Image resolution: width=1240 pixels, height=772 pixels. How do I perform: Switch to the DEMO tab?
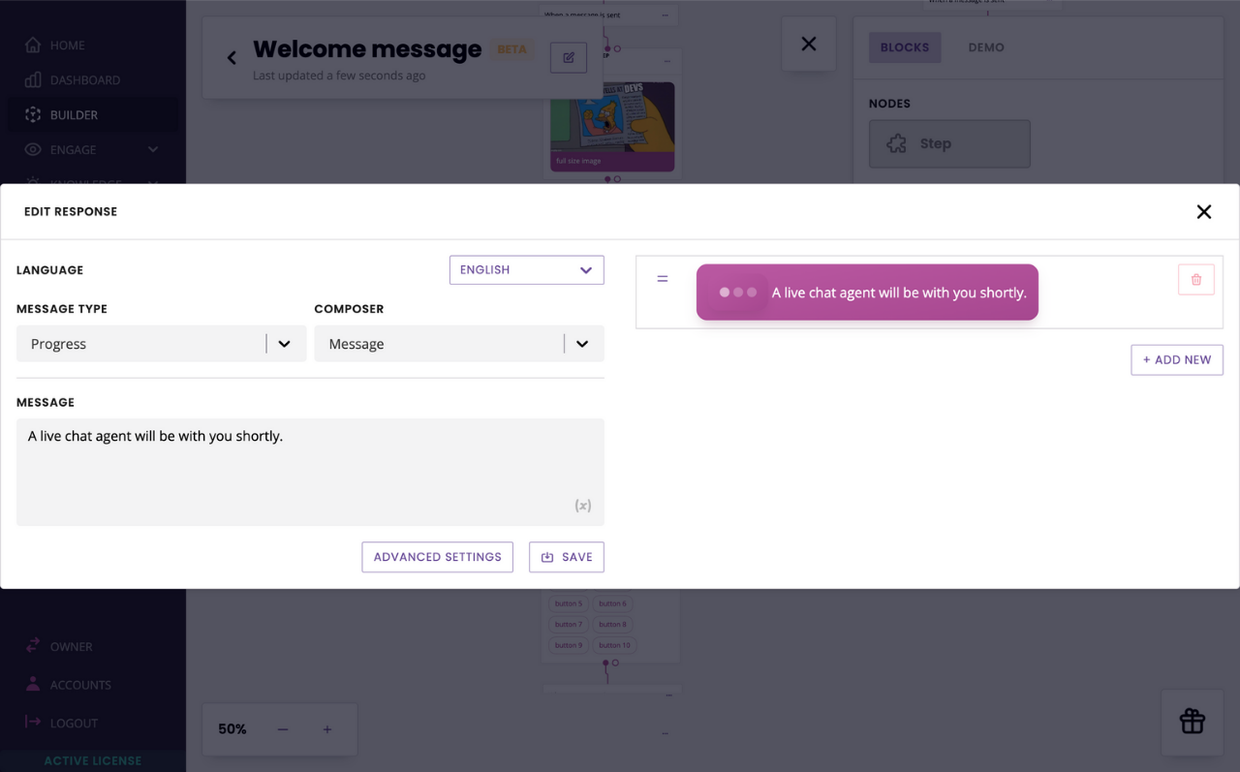(x=985, y=47)
